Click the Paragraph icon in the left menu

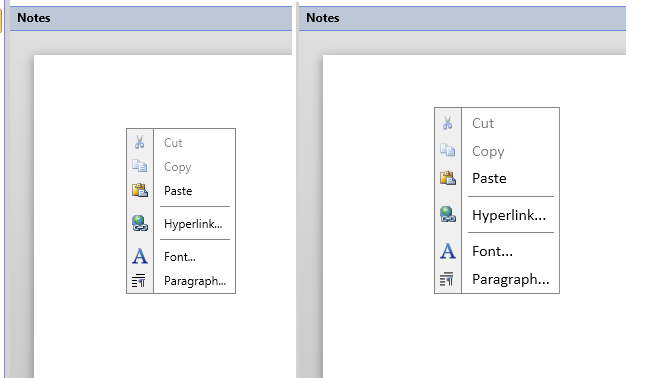(139, 281)
